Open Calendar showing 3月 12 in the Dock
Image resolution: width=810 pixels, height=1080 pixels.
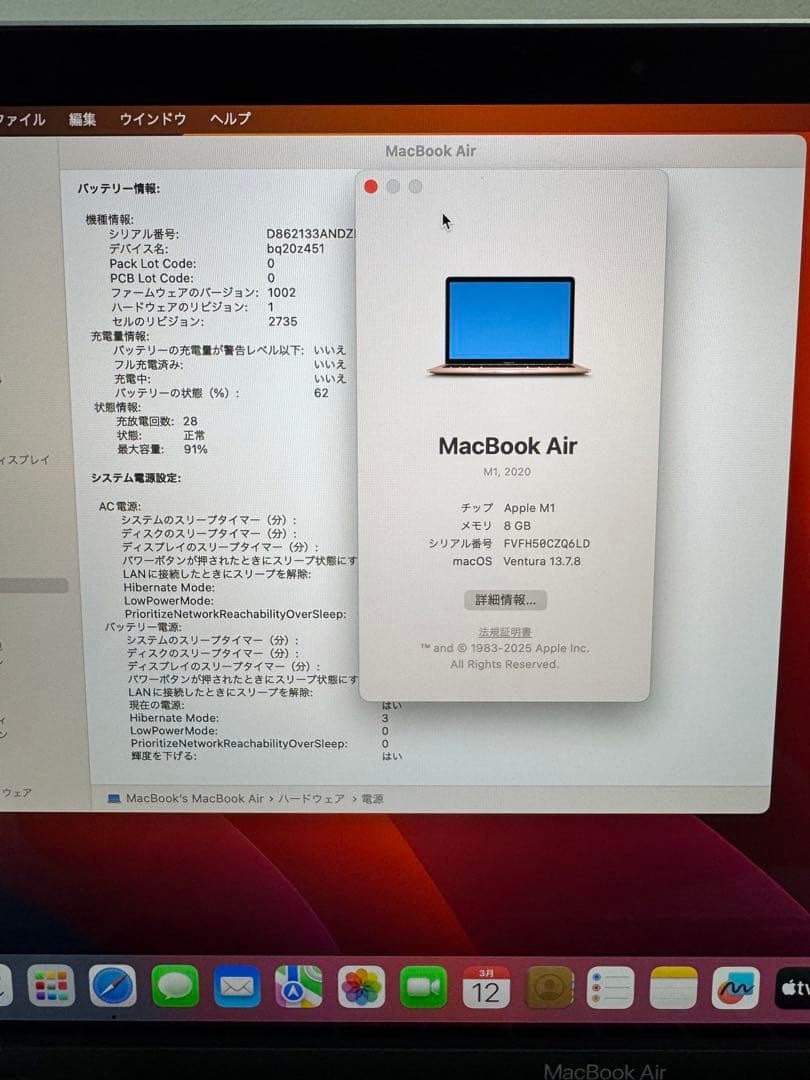[486, 986]
